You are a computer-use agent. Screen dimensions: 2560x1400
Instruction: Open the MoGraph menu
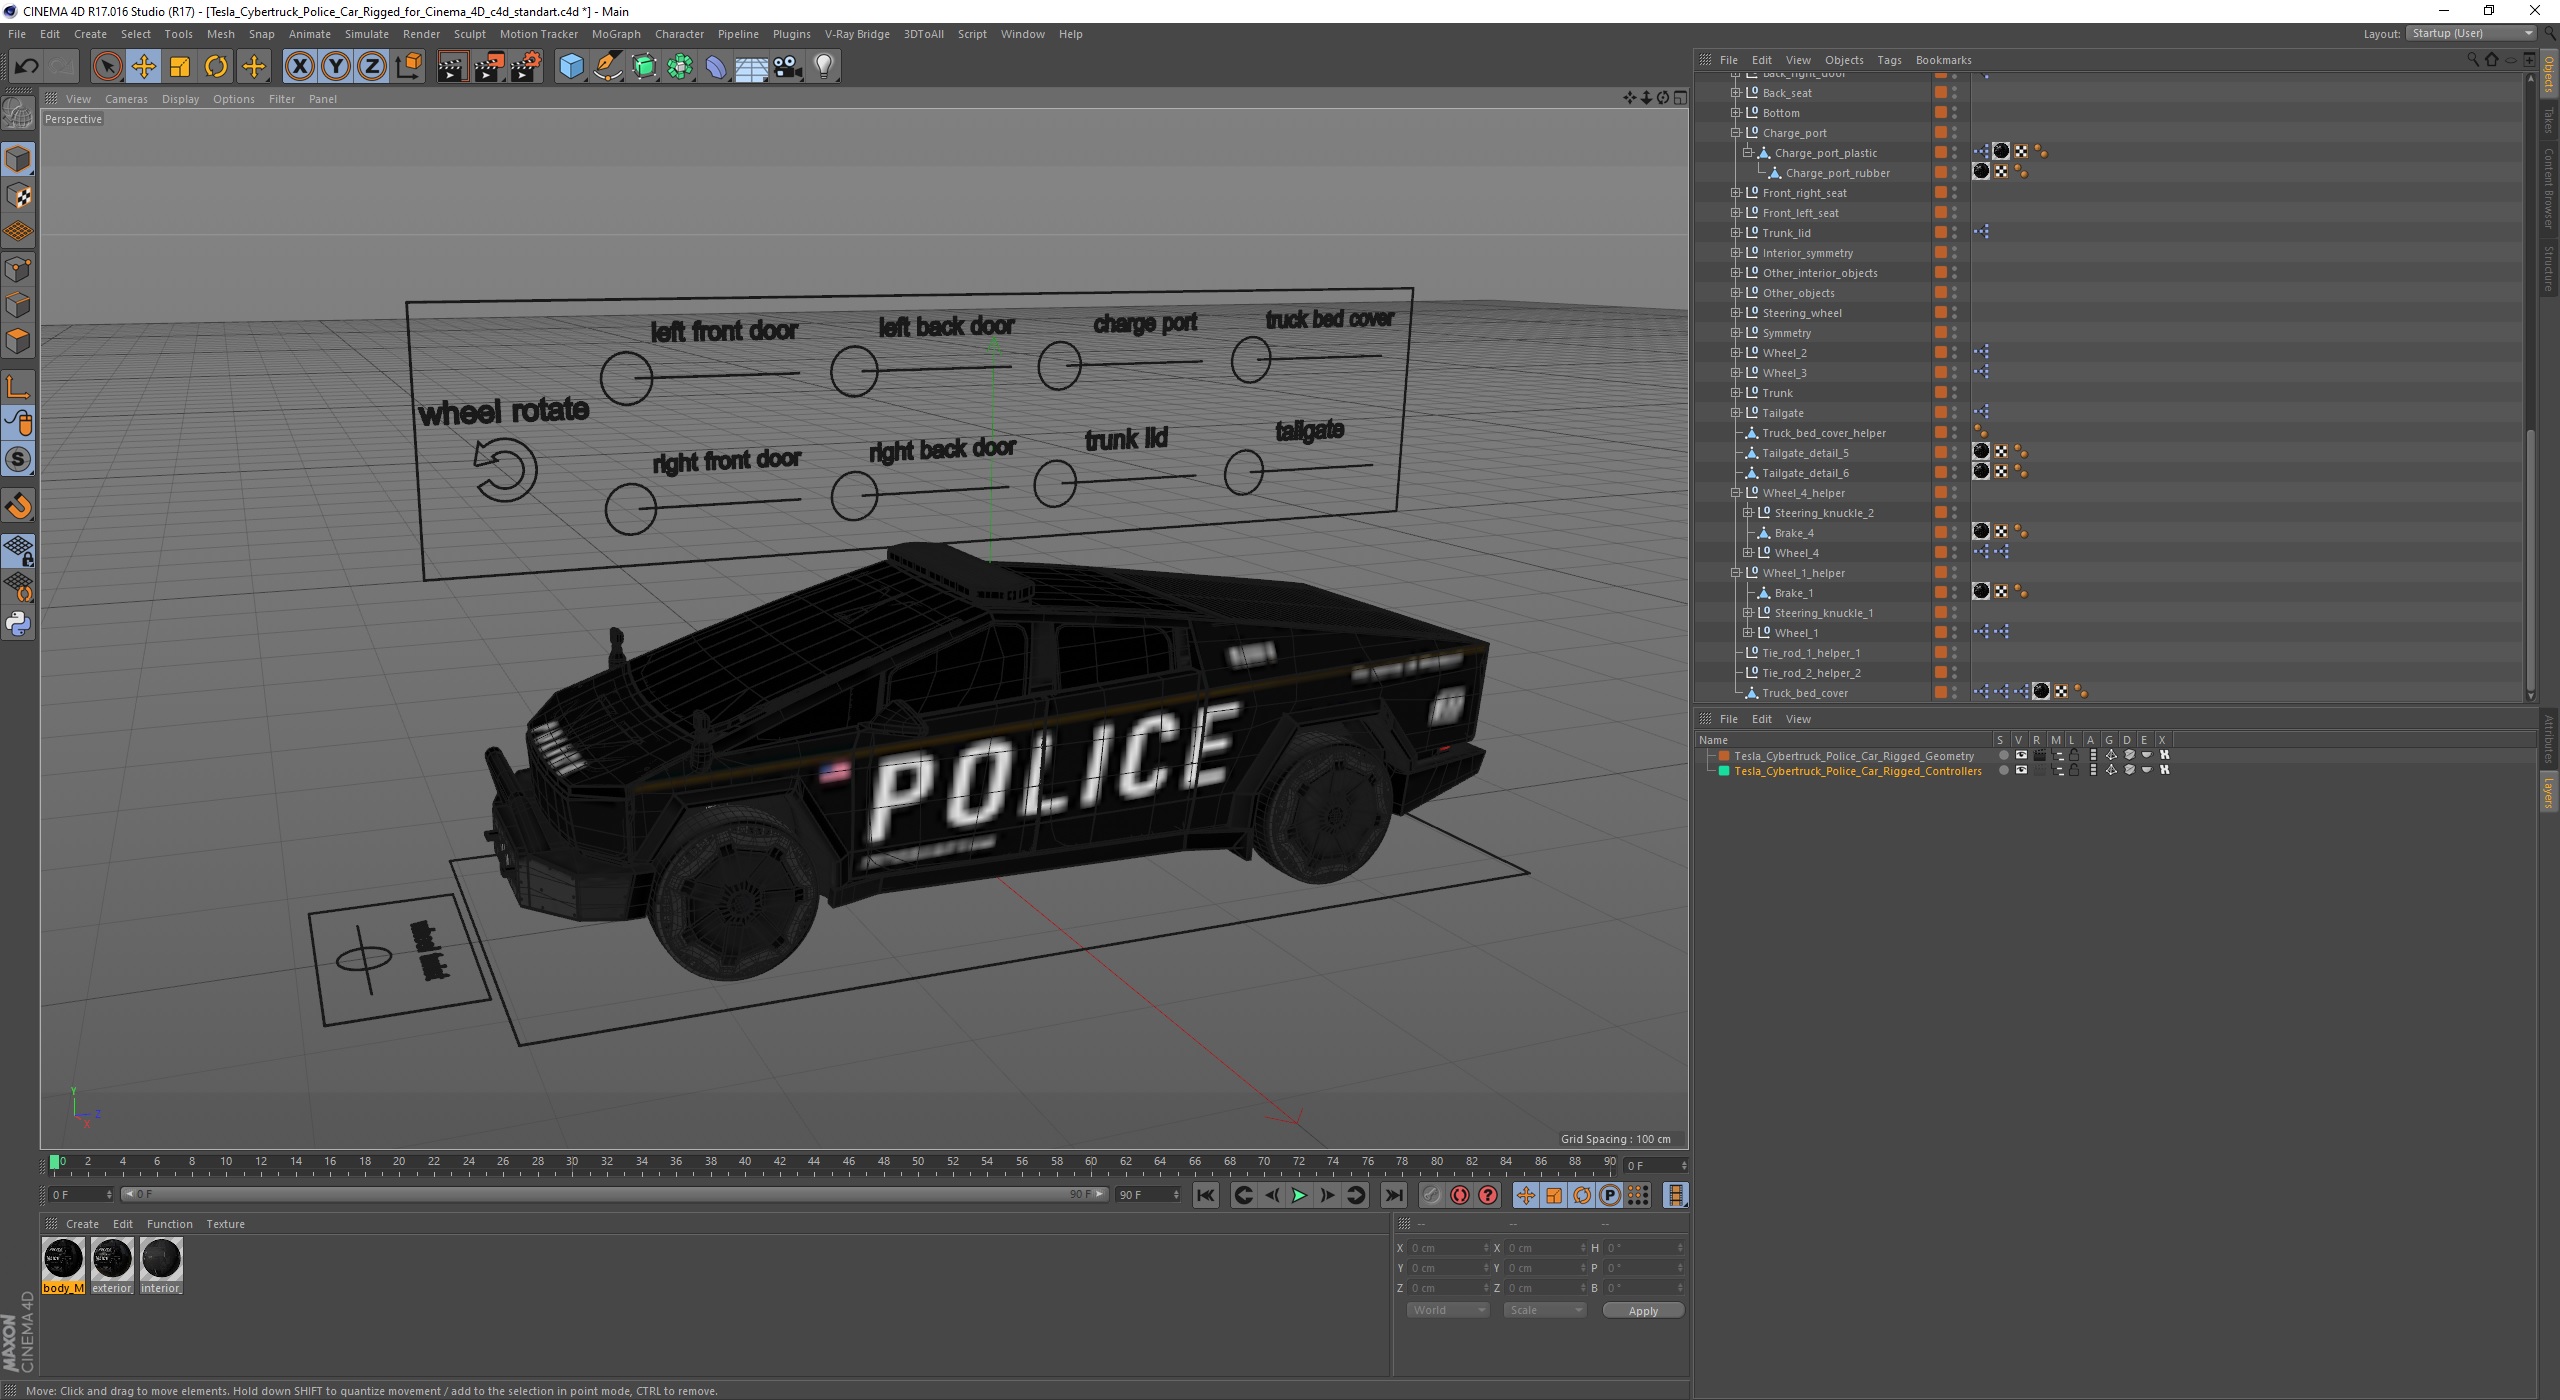pos(616,34)
